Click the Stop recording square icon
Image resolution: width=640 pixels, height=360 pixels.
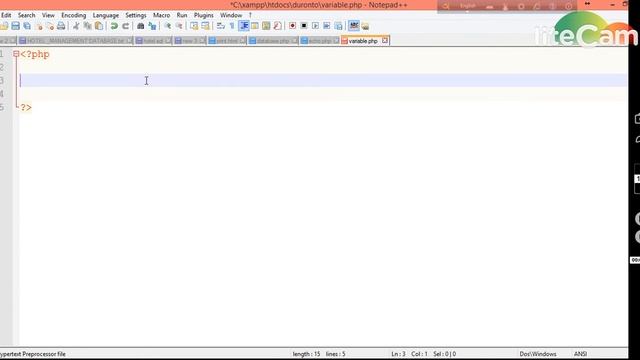pos(304,26)
